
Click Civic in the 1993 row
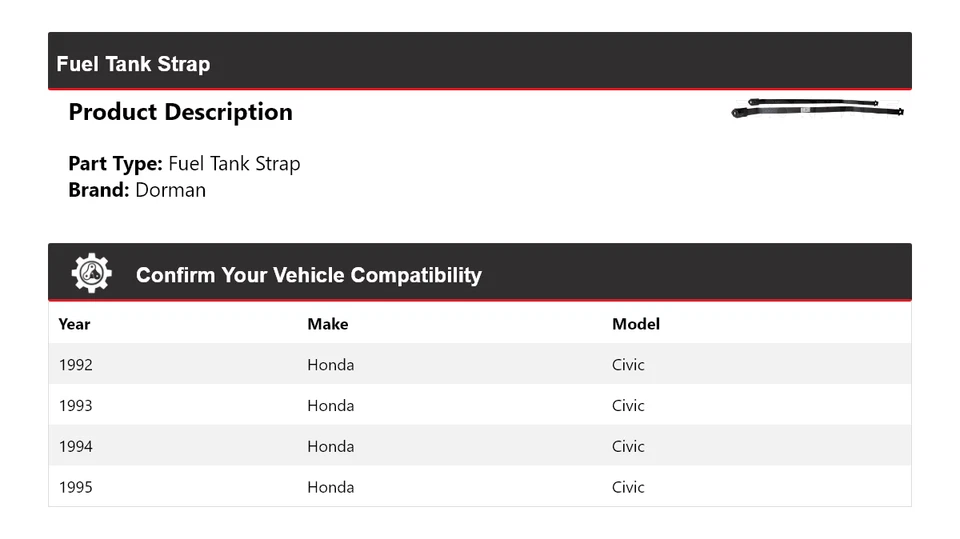click(628, 406)
